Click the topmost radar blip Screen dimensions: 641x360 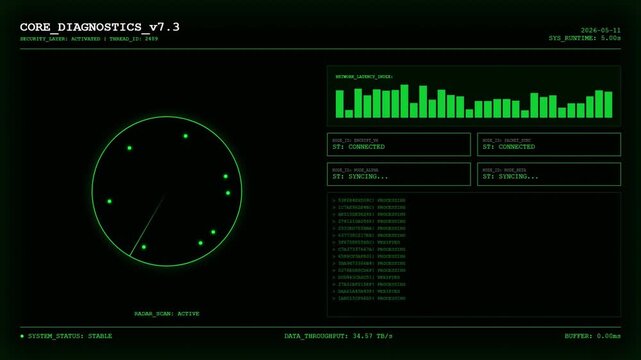pos(185,136)
